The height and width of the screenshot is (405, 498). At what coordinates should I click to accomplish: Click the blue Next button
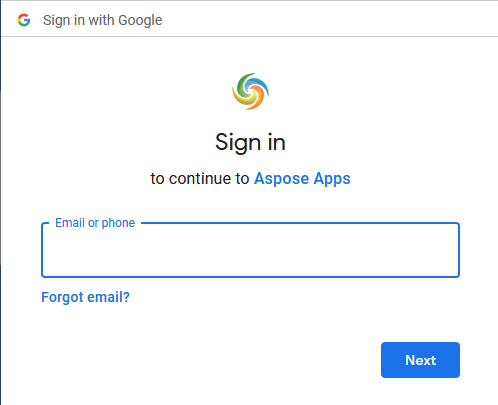tap(420, 360)
